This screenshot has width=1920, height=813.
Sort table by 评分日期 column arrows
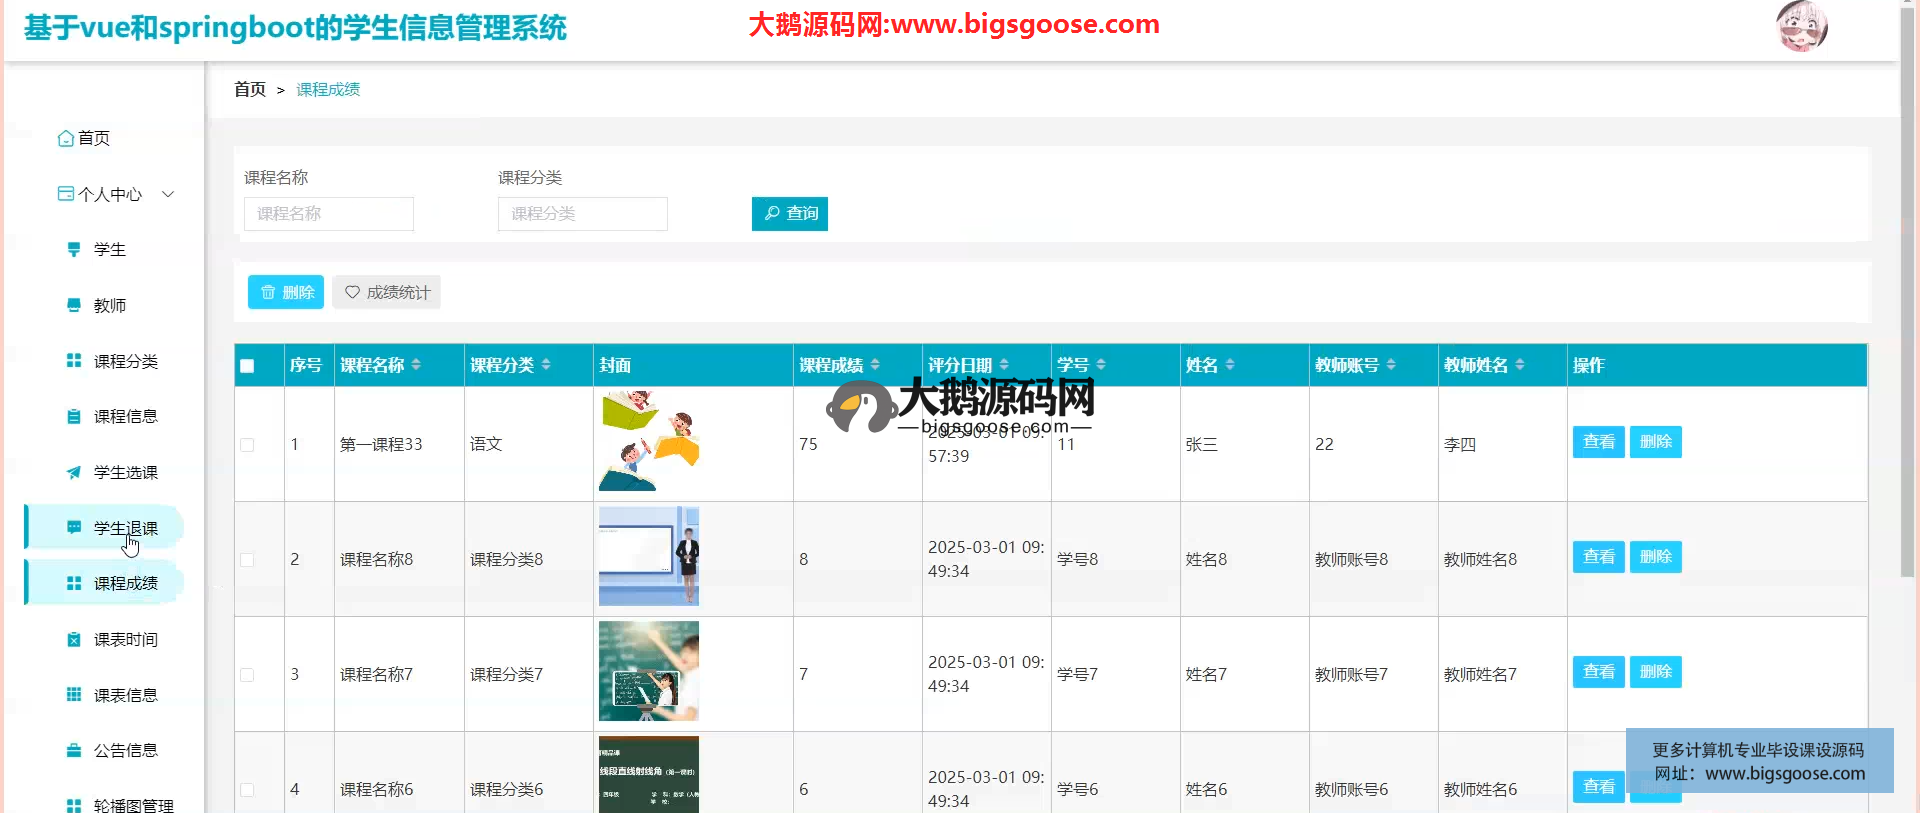(x=1004, y=365)
